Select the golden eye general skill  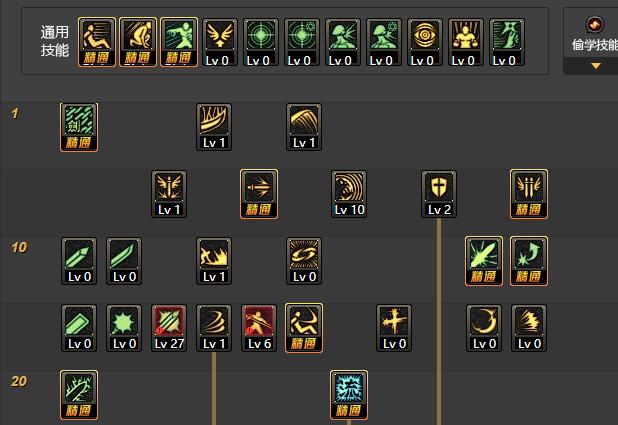[424, 42]
